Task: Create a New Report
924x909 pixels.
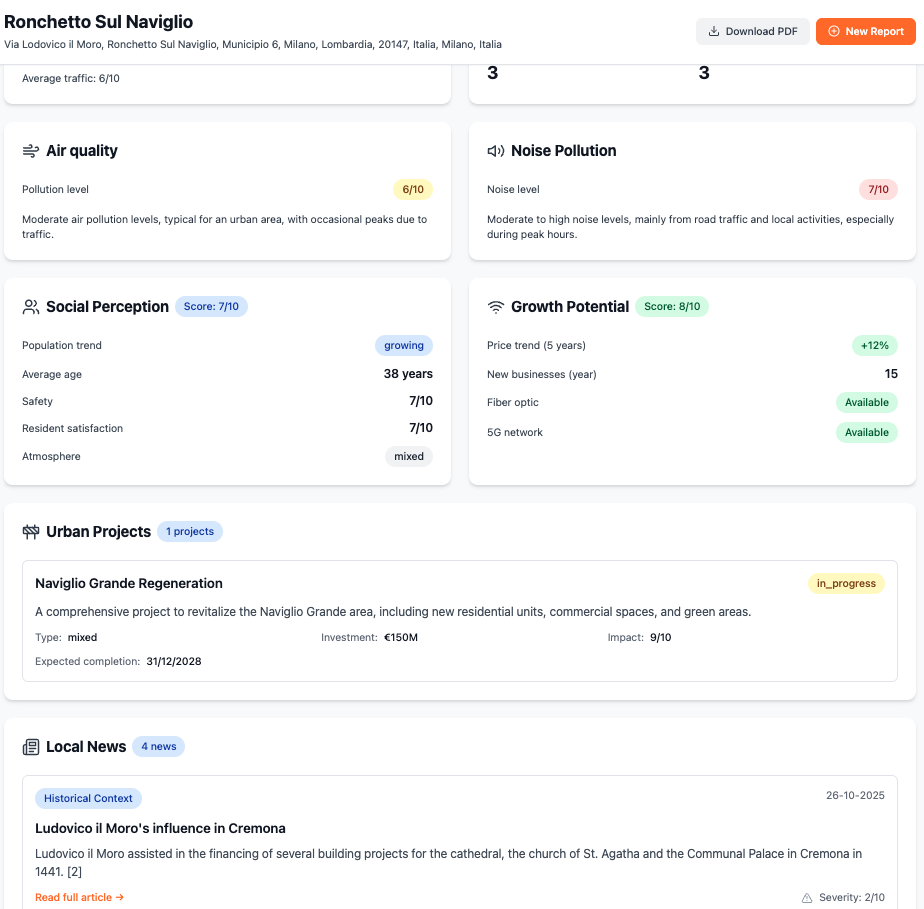Action: pyautogui.click(x=865, y=32)
